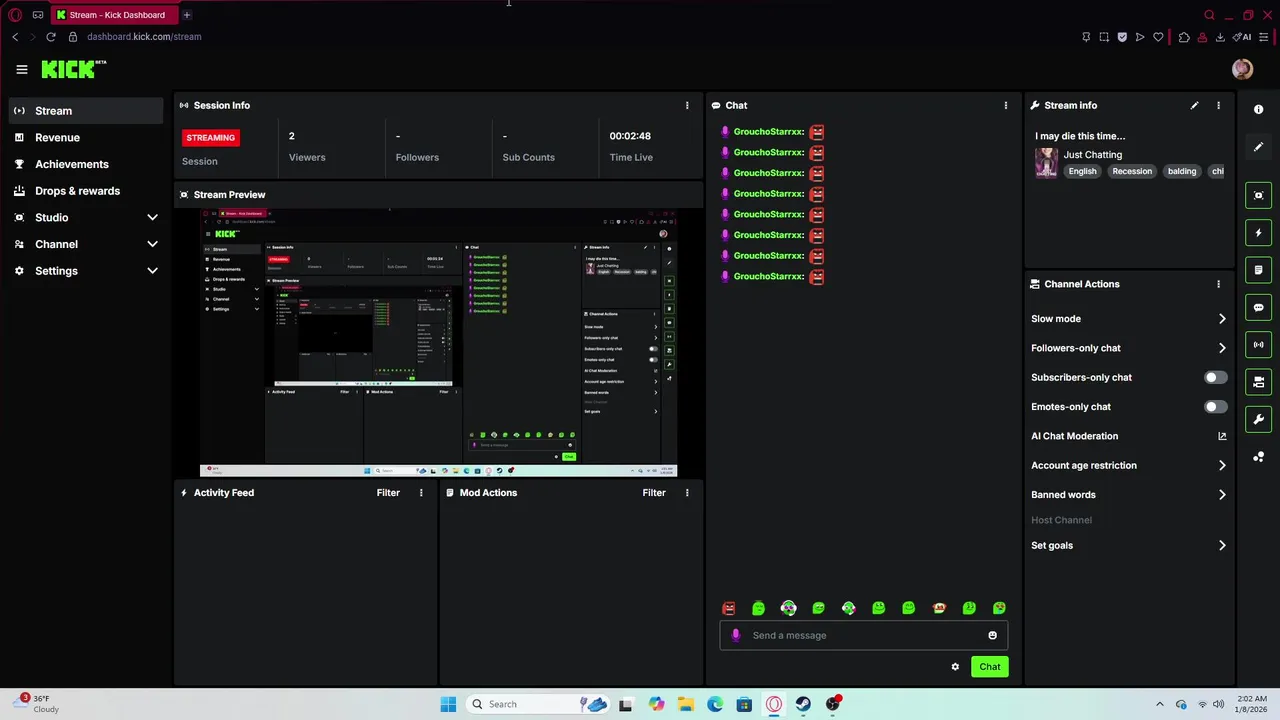This screenshot has width=1280, height=720.
Task: Open a new browser tab with plus icon
Action: pyautogui.click(x=186, y=15)
